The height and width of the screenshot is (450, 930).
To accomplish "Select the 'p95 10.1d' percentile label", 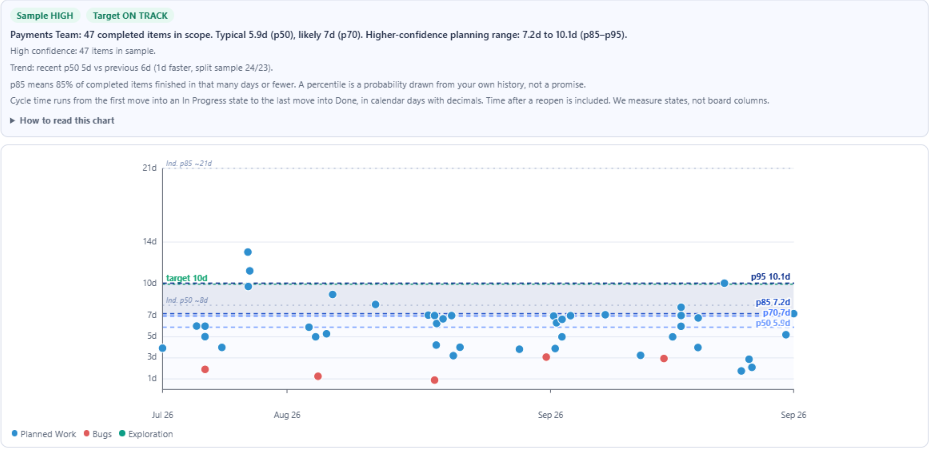I will 770,276.
